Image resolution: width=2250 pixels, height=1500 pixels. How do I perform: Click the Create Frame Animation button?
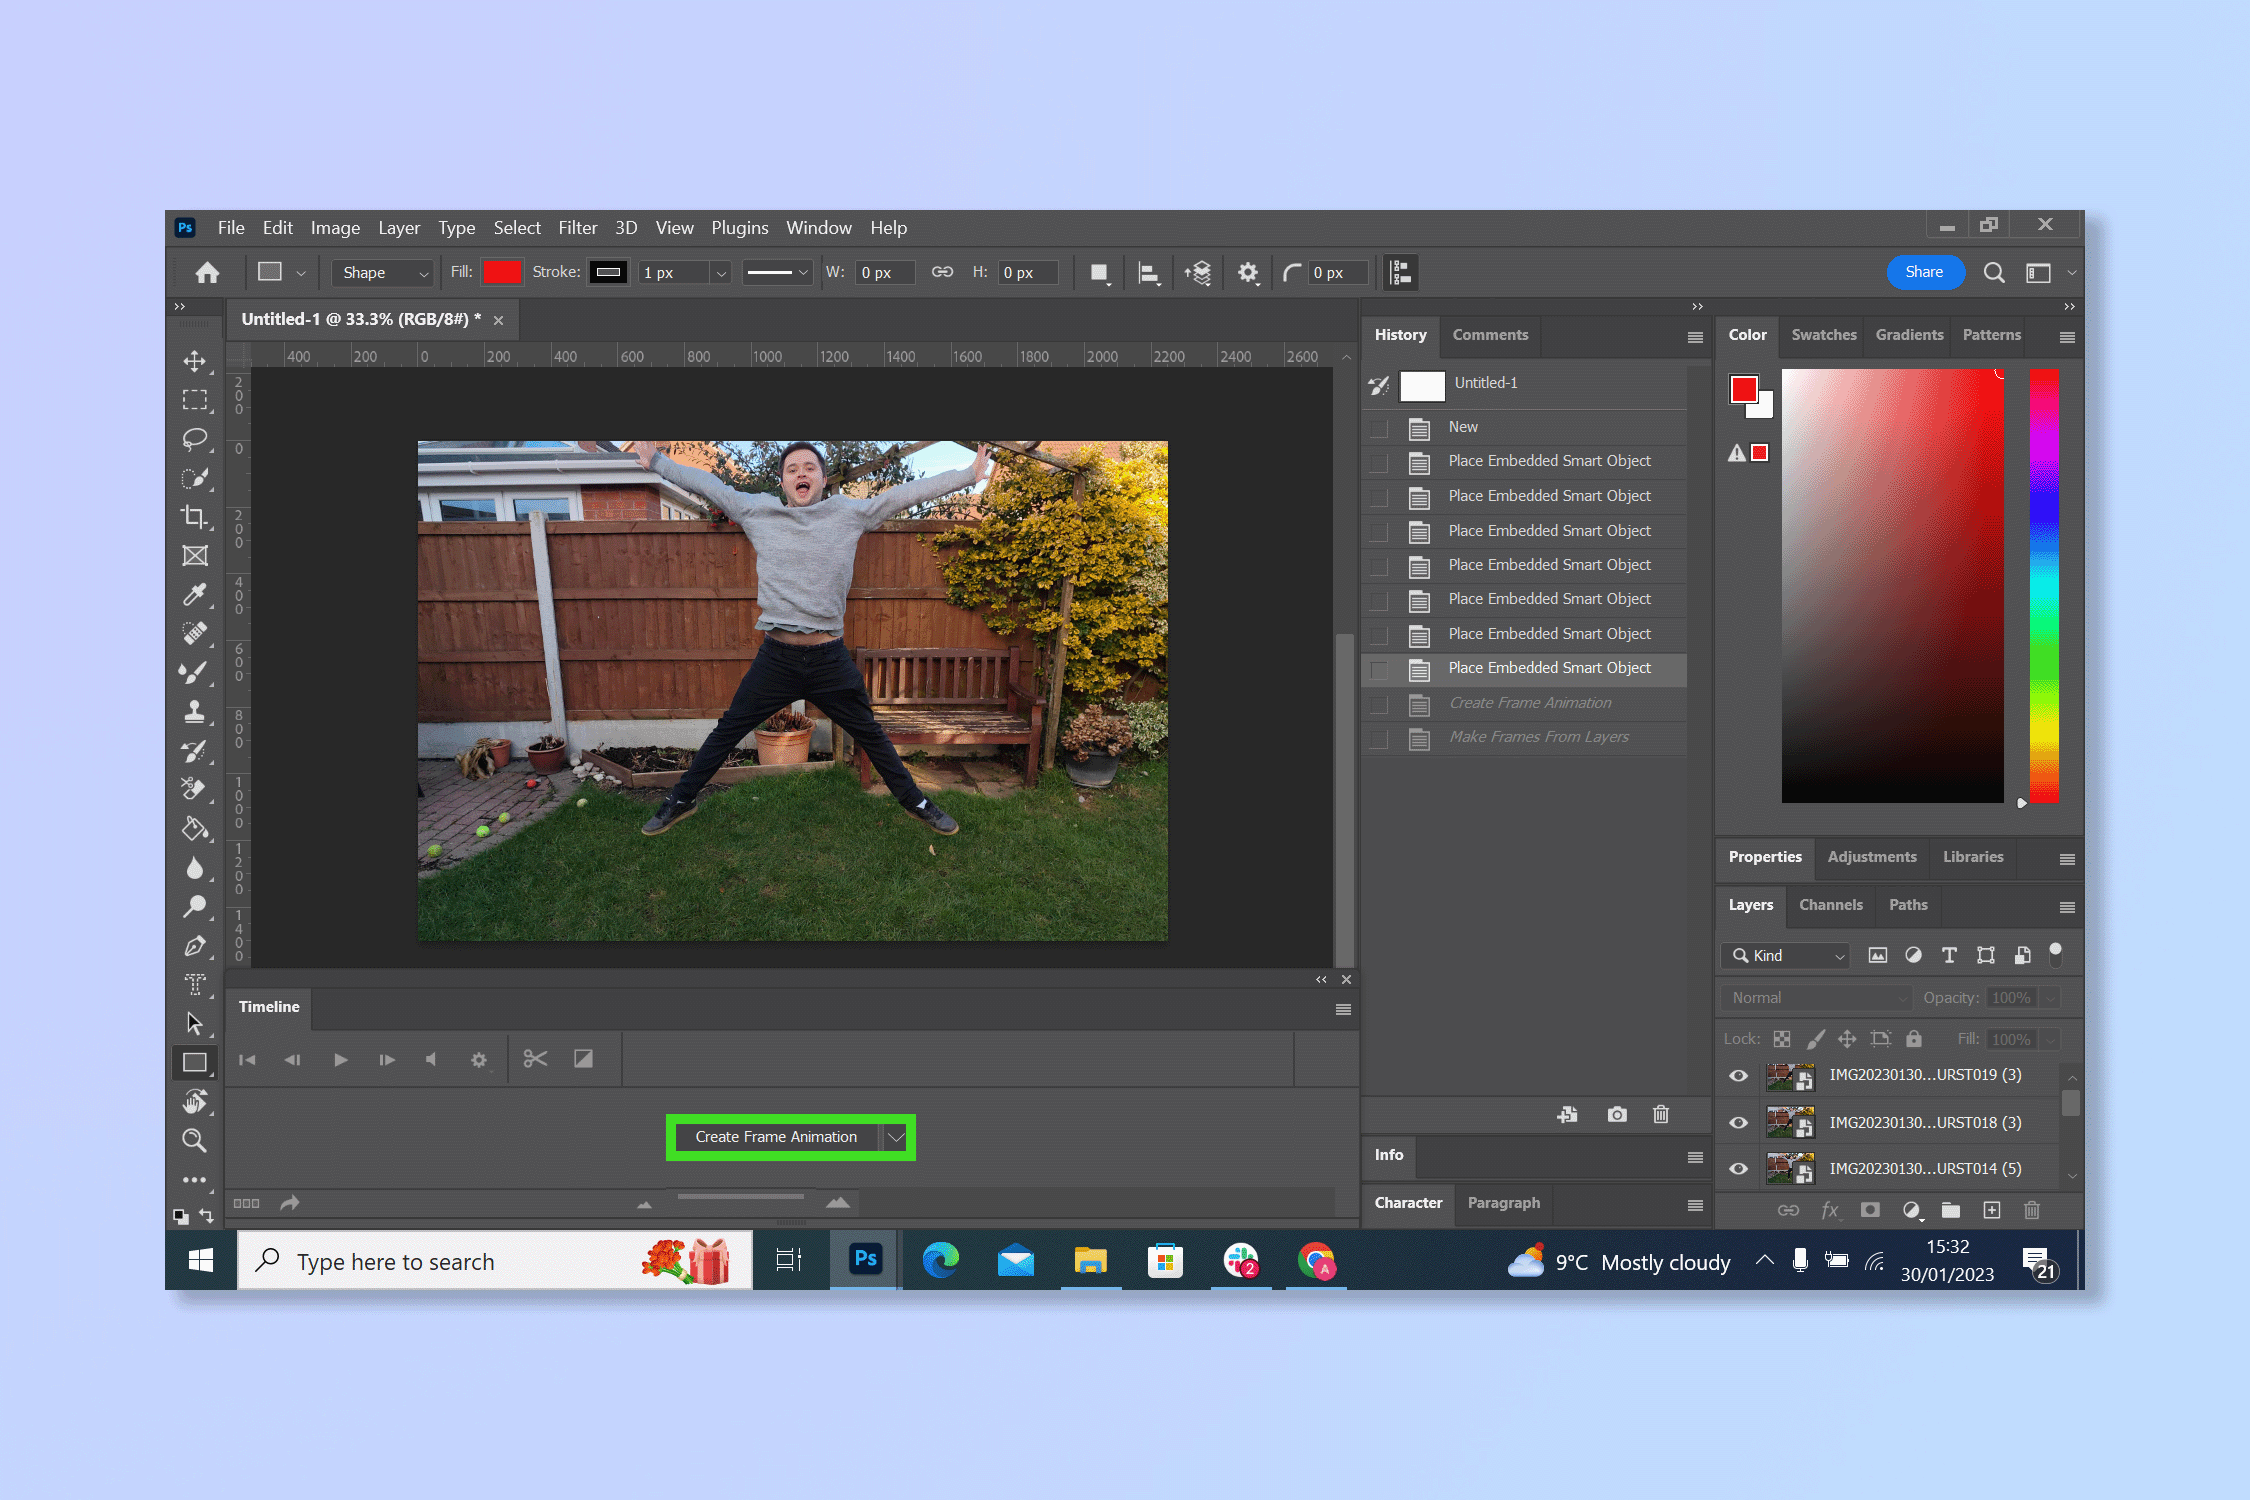tap(777, 1137)
